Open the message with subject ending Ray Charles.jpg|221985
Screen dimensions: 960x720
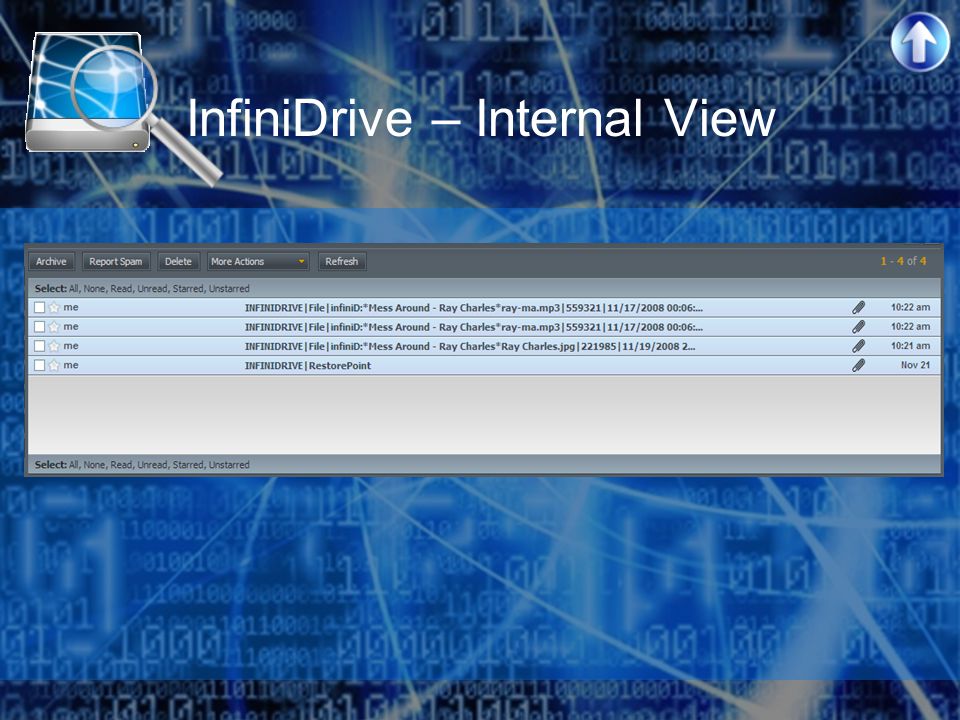tap(470, 347)
